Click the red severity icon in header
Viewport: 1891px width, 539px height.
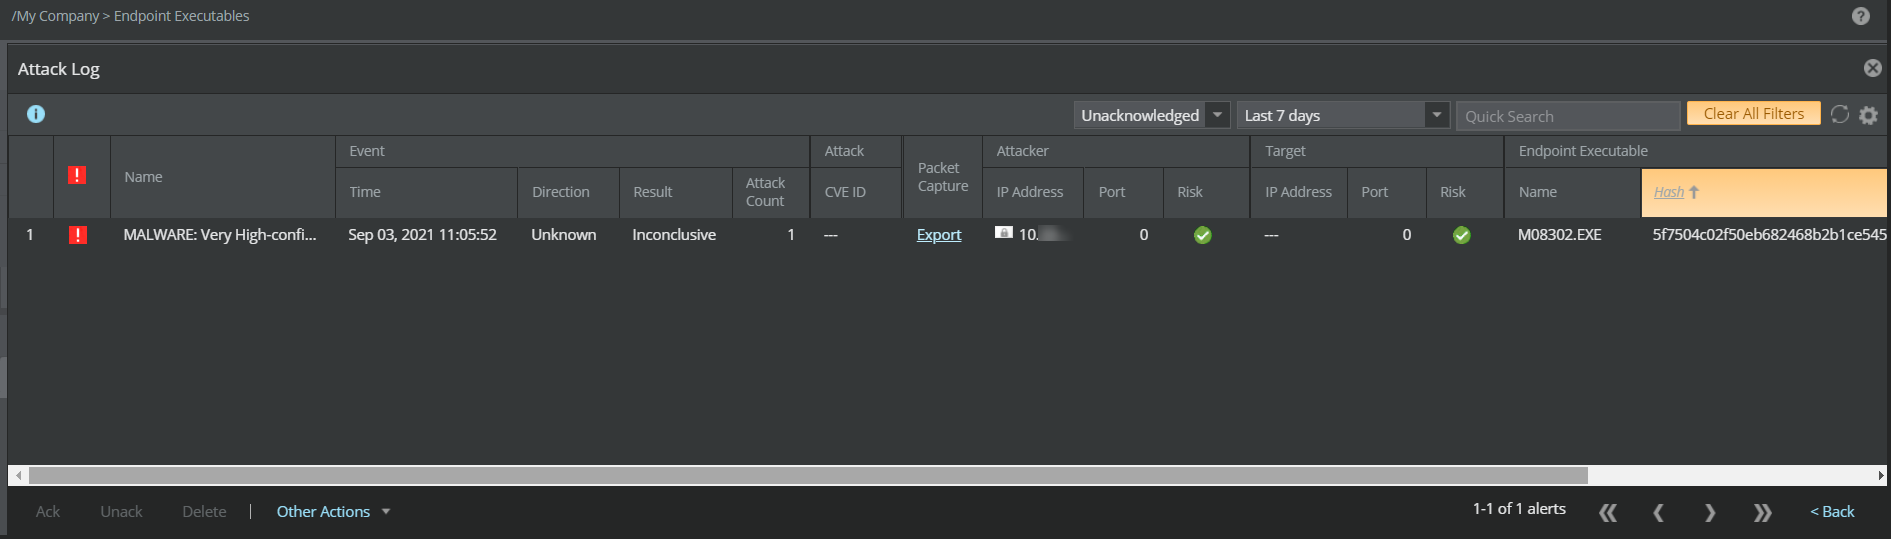pyautogui.click(x=77, y=175)
